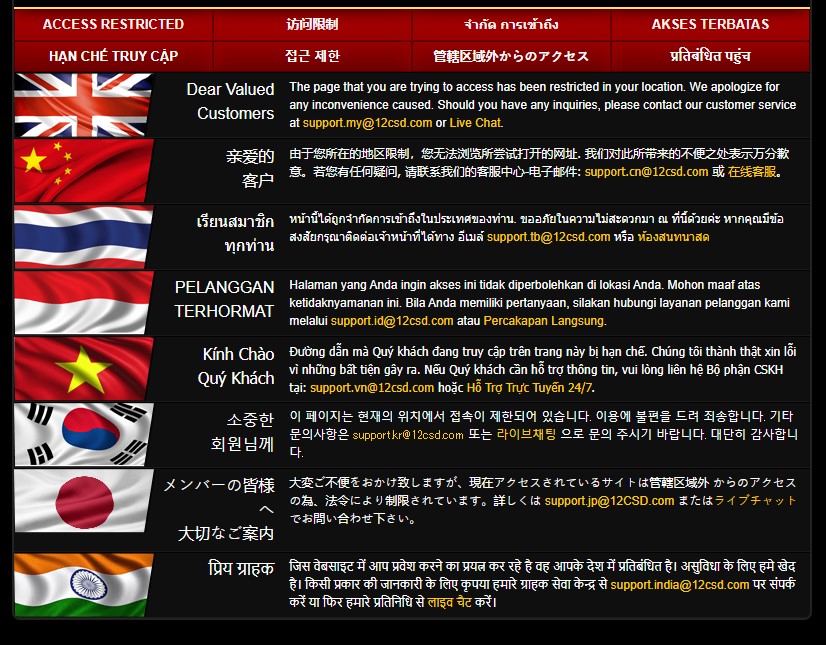The image size is (826, 645).
Task: Click the India flag image
Action: (x=82, y=584)
